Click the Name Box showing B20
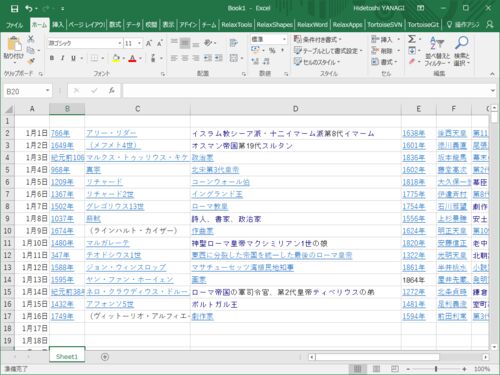The height and width of the screenshot is (375, 500). (x=28, y=91)
